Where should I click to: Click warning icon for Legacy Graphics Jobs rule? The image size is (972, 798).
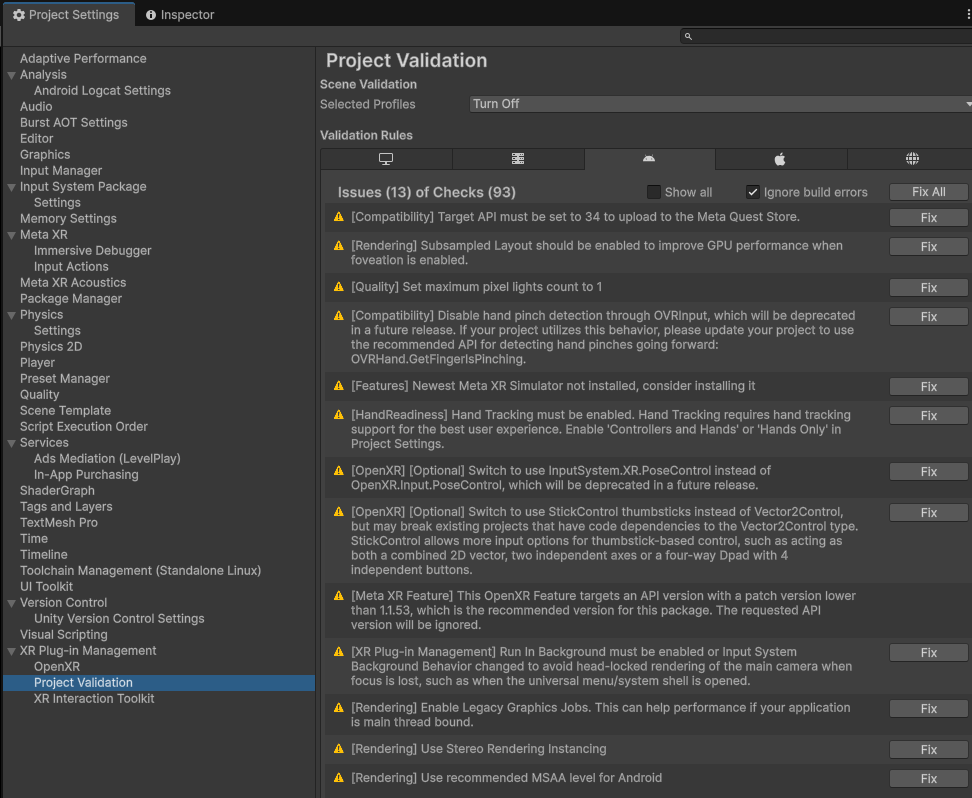point(338,707)
